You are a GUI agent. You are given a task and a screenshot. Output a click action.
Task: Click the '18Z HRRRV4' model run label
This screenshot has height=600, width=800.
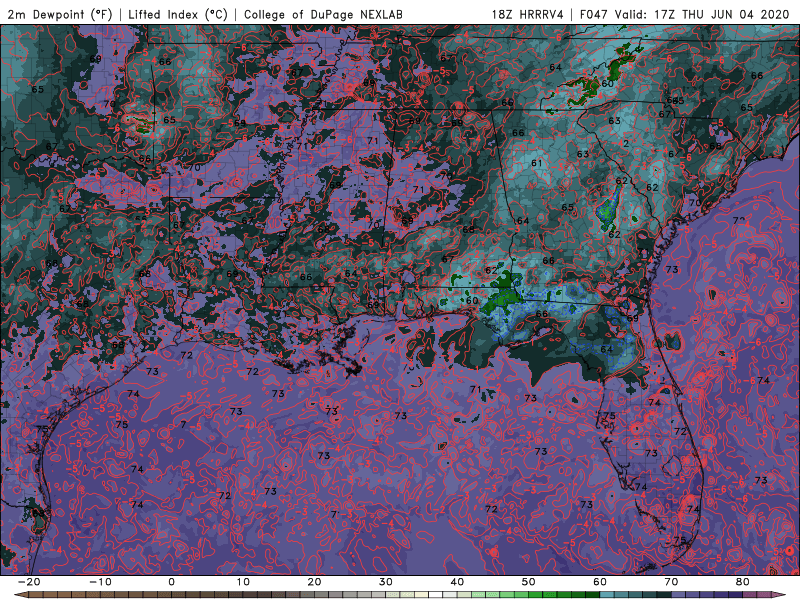[x=528, y=14]
